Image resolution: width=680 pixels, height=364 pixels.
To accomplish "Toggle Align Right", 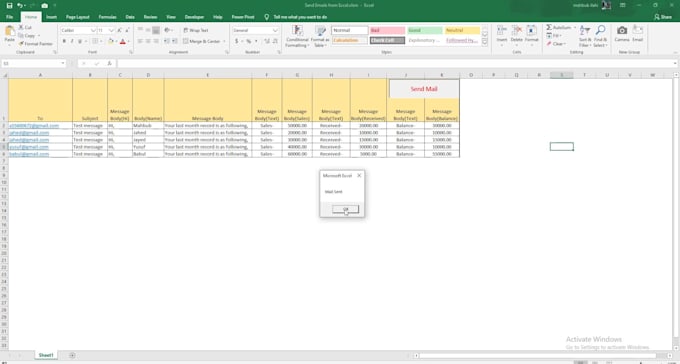I will pyautogui.click(x=156, y=41).
